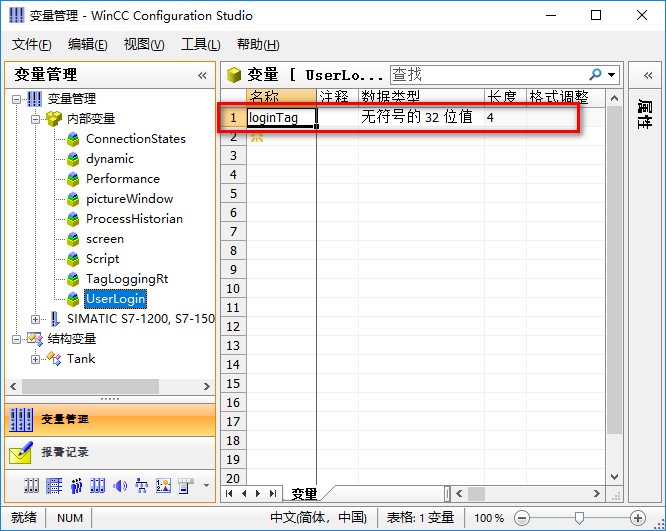This screenshot has height=531, width=666.
Task: Open the 编辑(E) menu
Action: point(87,44)
